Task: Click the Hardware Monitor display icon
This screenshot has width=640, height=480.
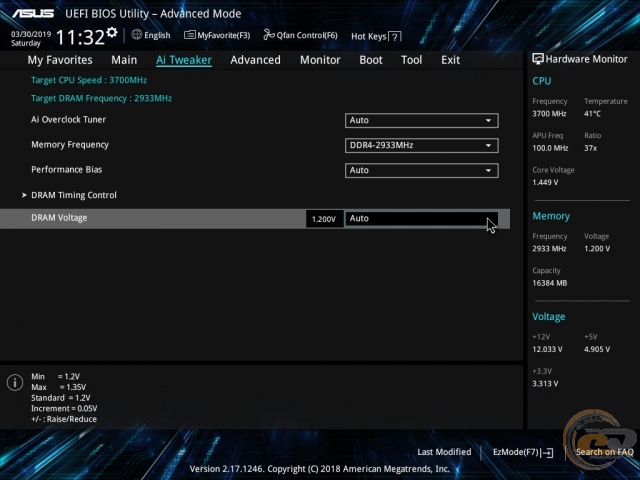Action: (538, 59)
